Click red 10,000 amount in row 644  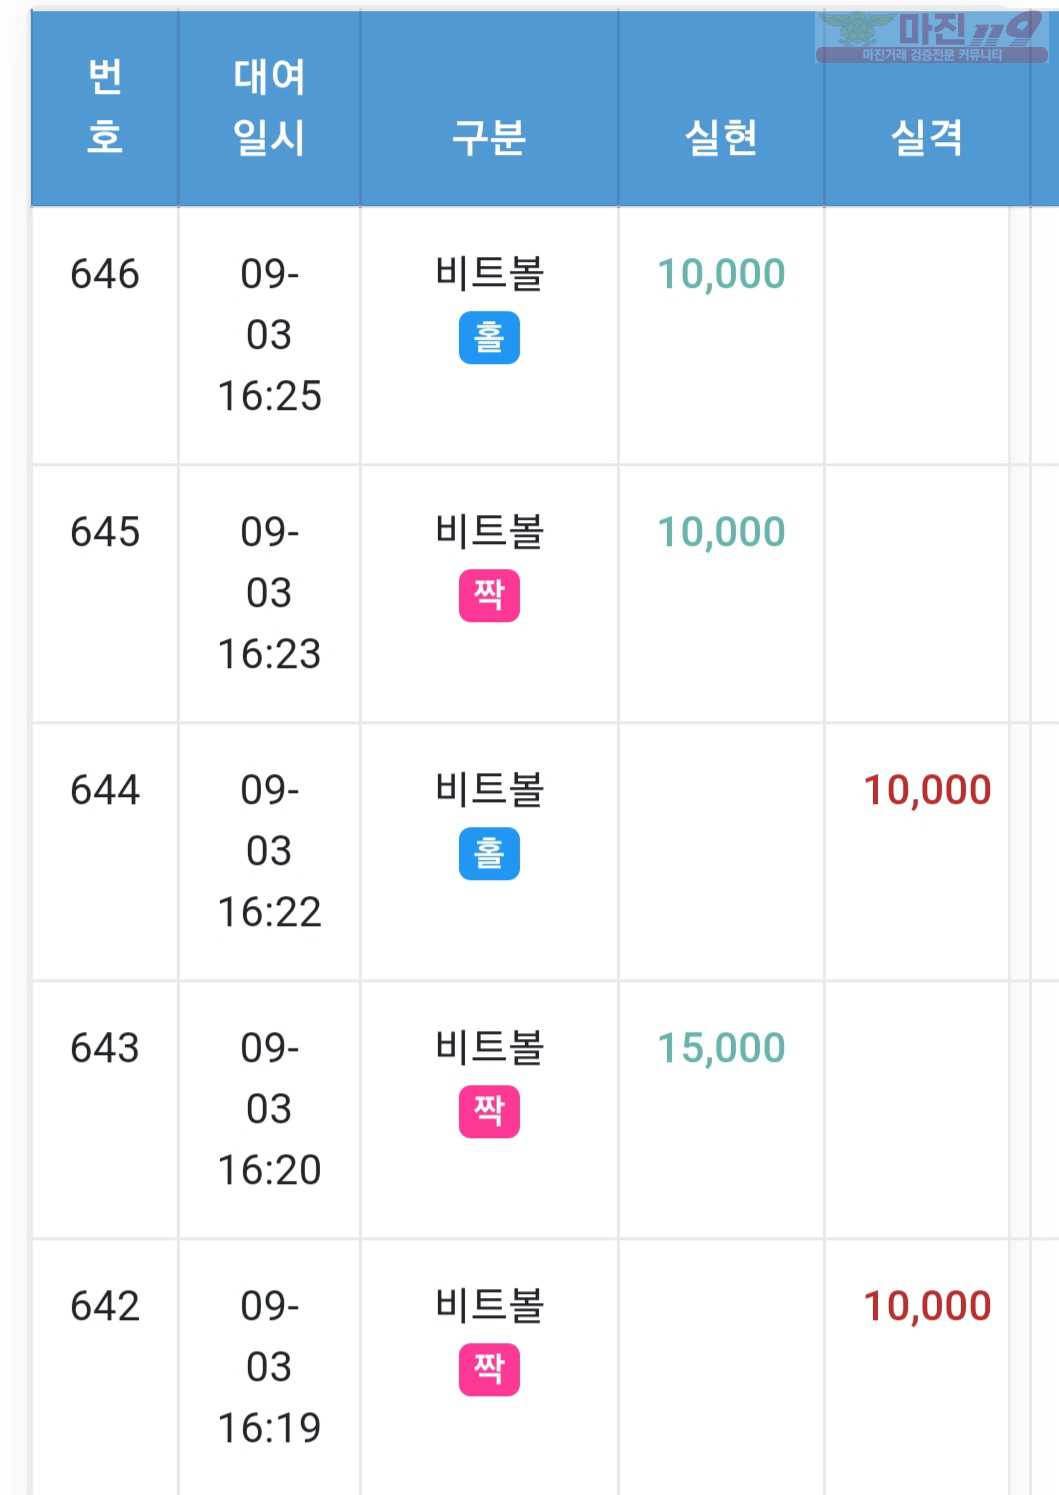coord(927,790)
